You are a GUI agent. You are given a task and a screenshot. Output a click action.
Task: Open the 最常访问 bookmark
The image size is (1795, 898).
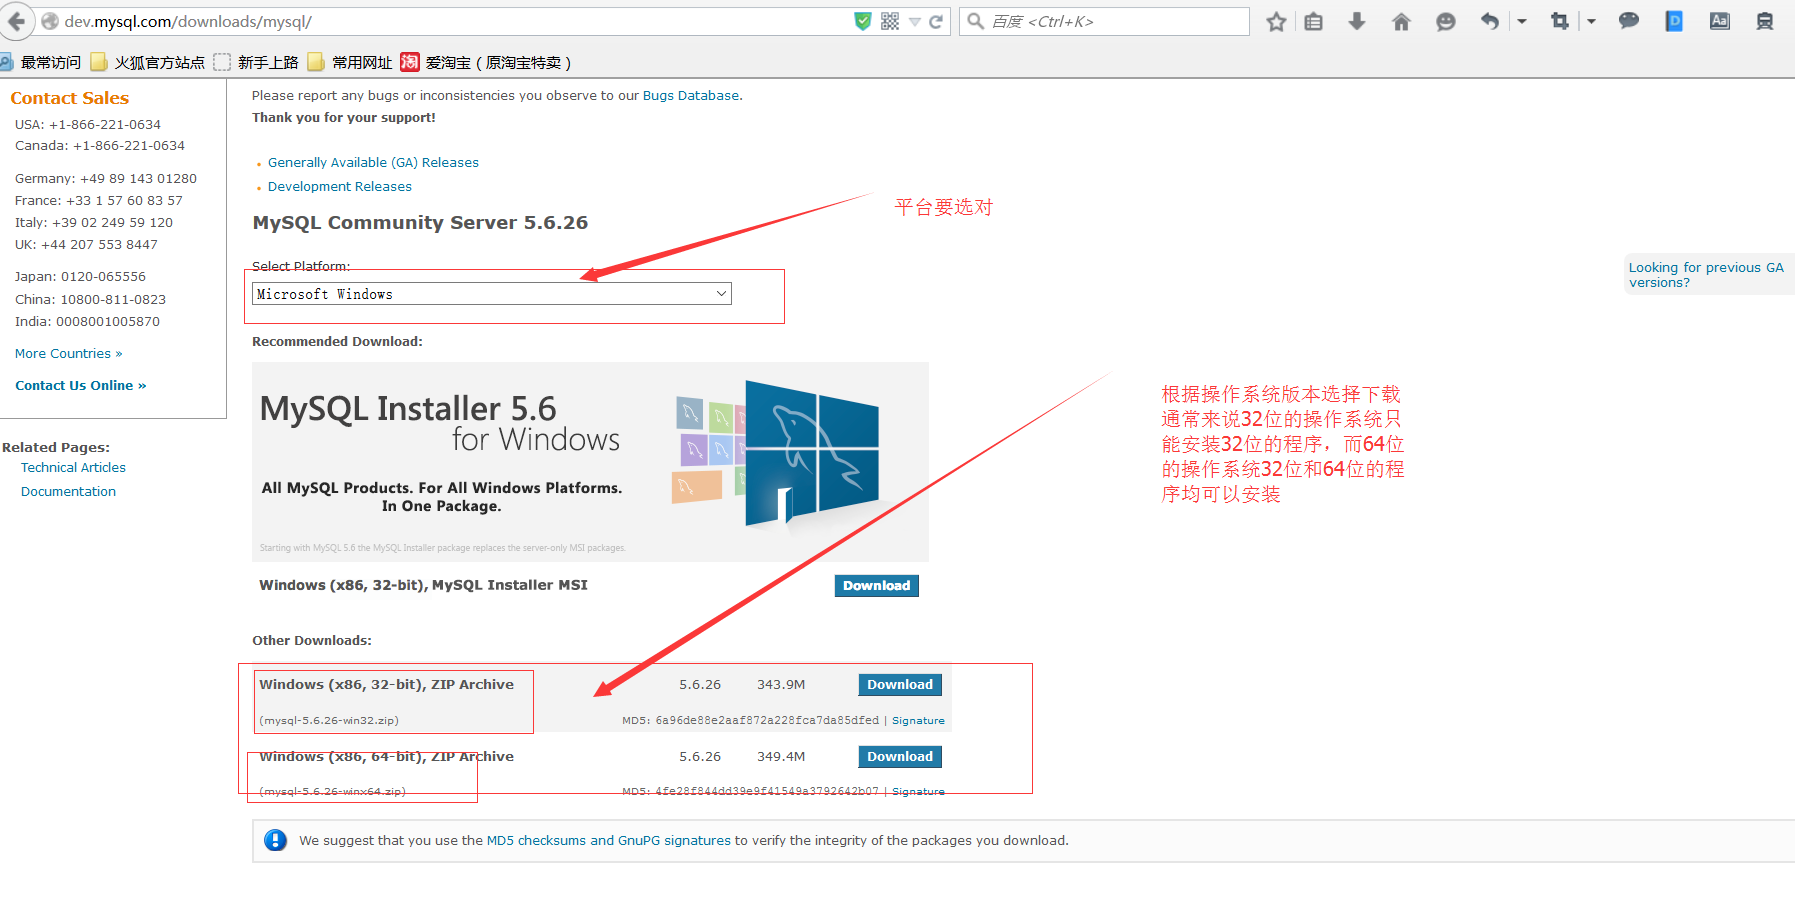(x=41, y=62)
